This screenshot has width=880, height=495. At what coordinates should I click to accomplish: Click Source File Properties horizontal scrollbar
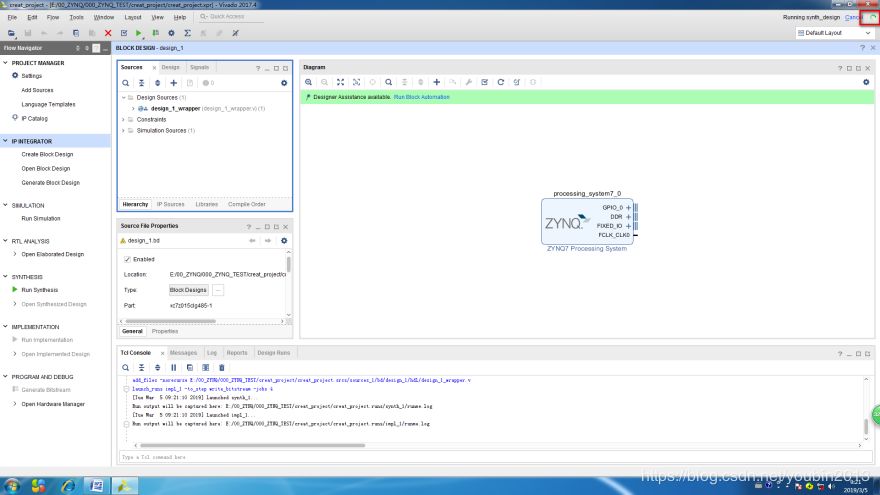(x=171, y=322)
